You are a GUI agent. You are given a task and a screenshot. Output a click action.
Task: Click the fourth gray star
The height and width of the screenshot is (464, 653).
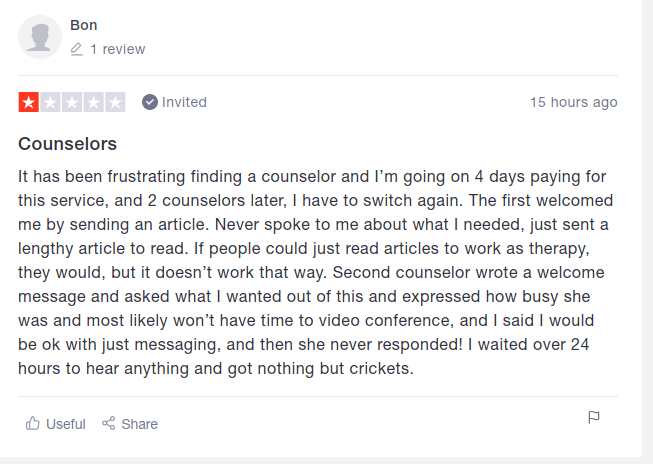[x=94, y=102]
